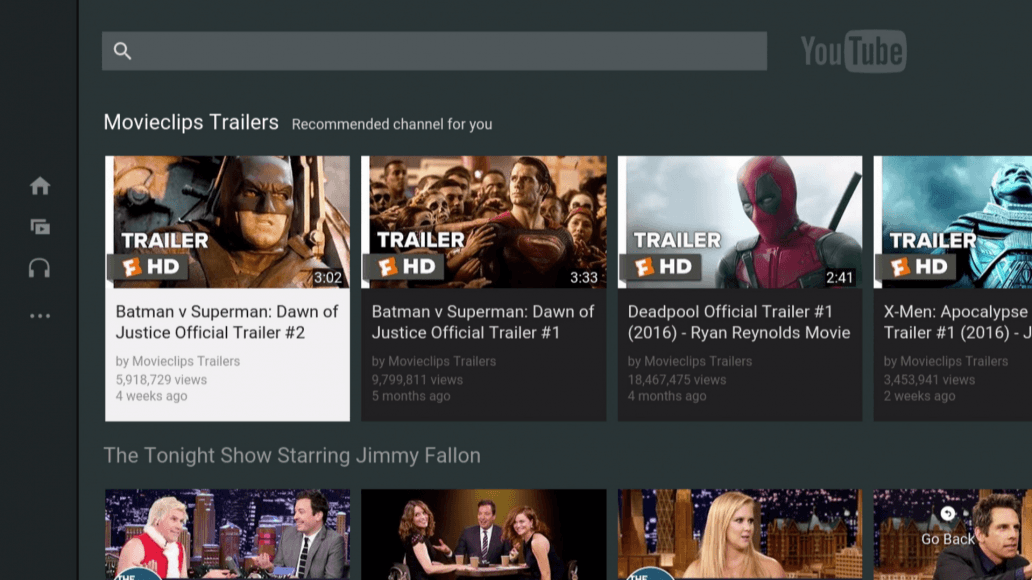The width and height of the screenshot is (1032, 580).
Task: Click the YouTube logo
Action: [853, 51]
